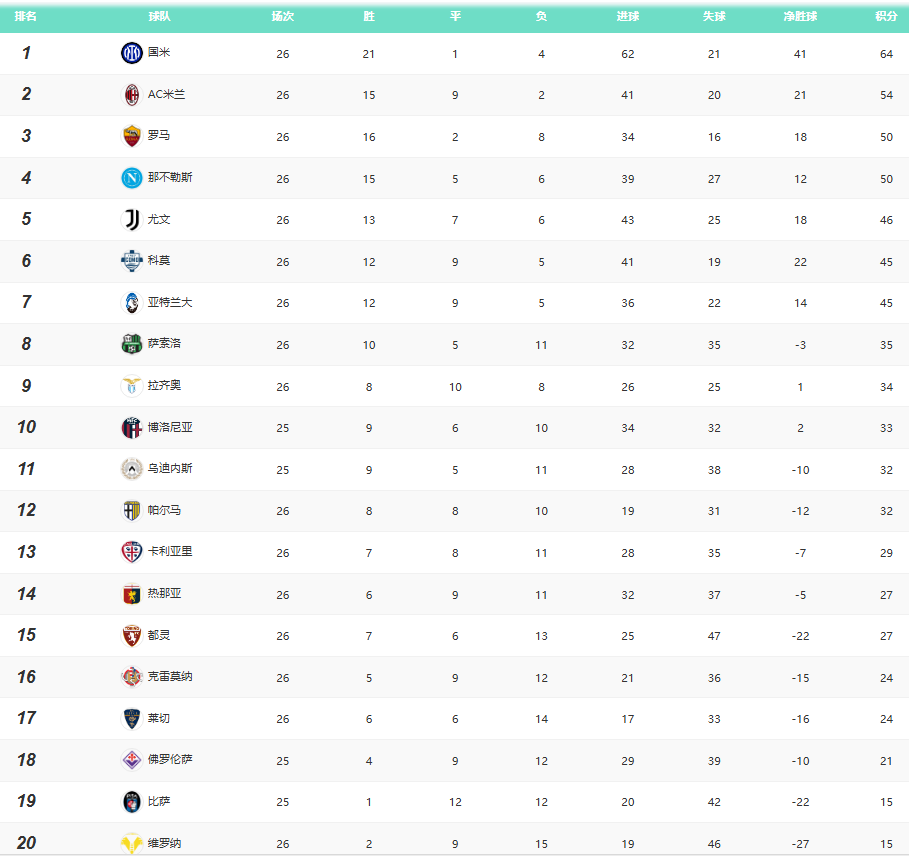Open the 萨索洛 team name link
This screenshot has width=909, height=856.
pos(164,344)
